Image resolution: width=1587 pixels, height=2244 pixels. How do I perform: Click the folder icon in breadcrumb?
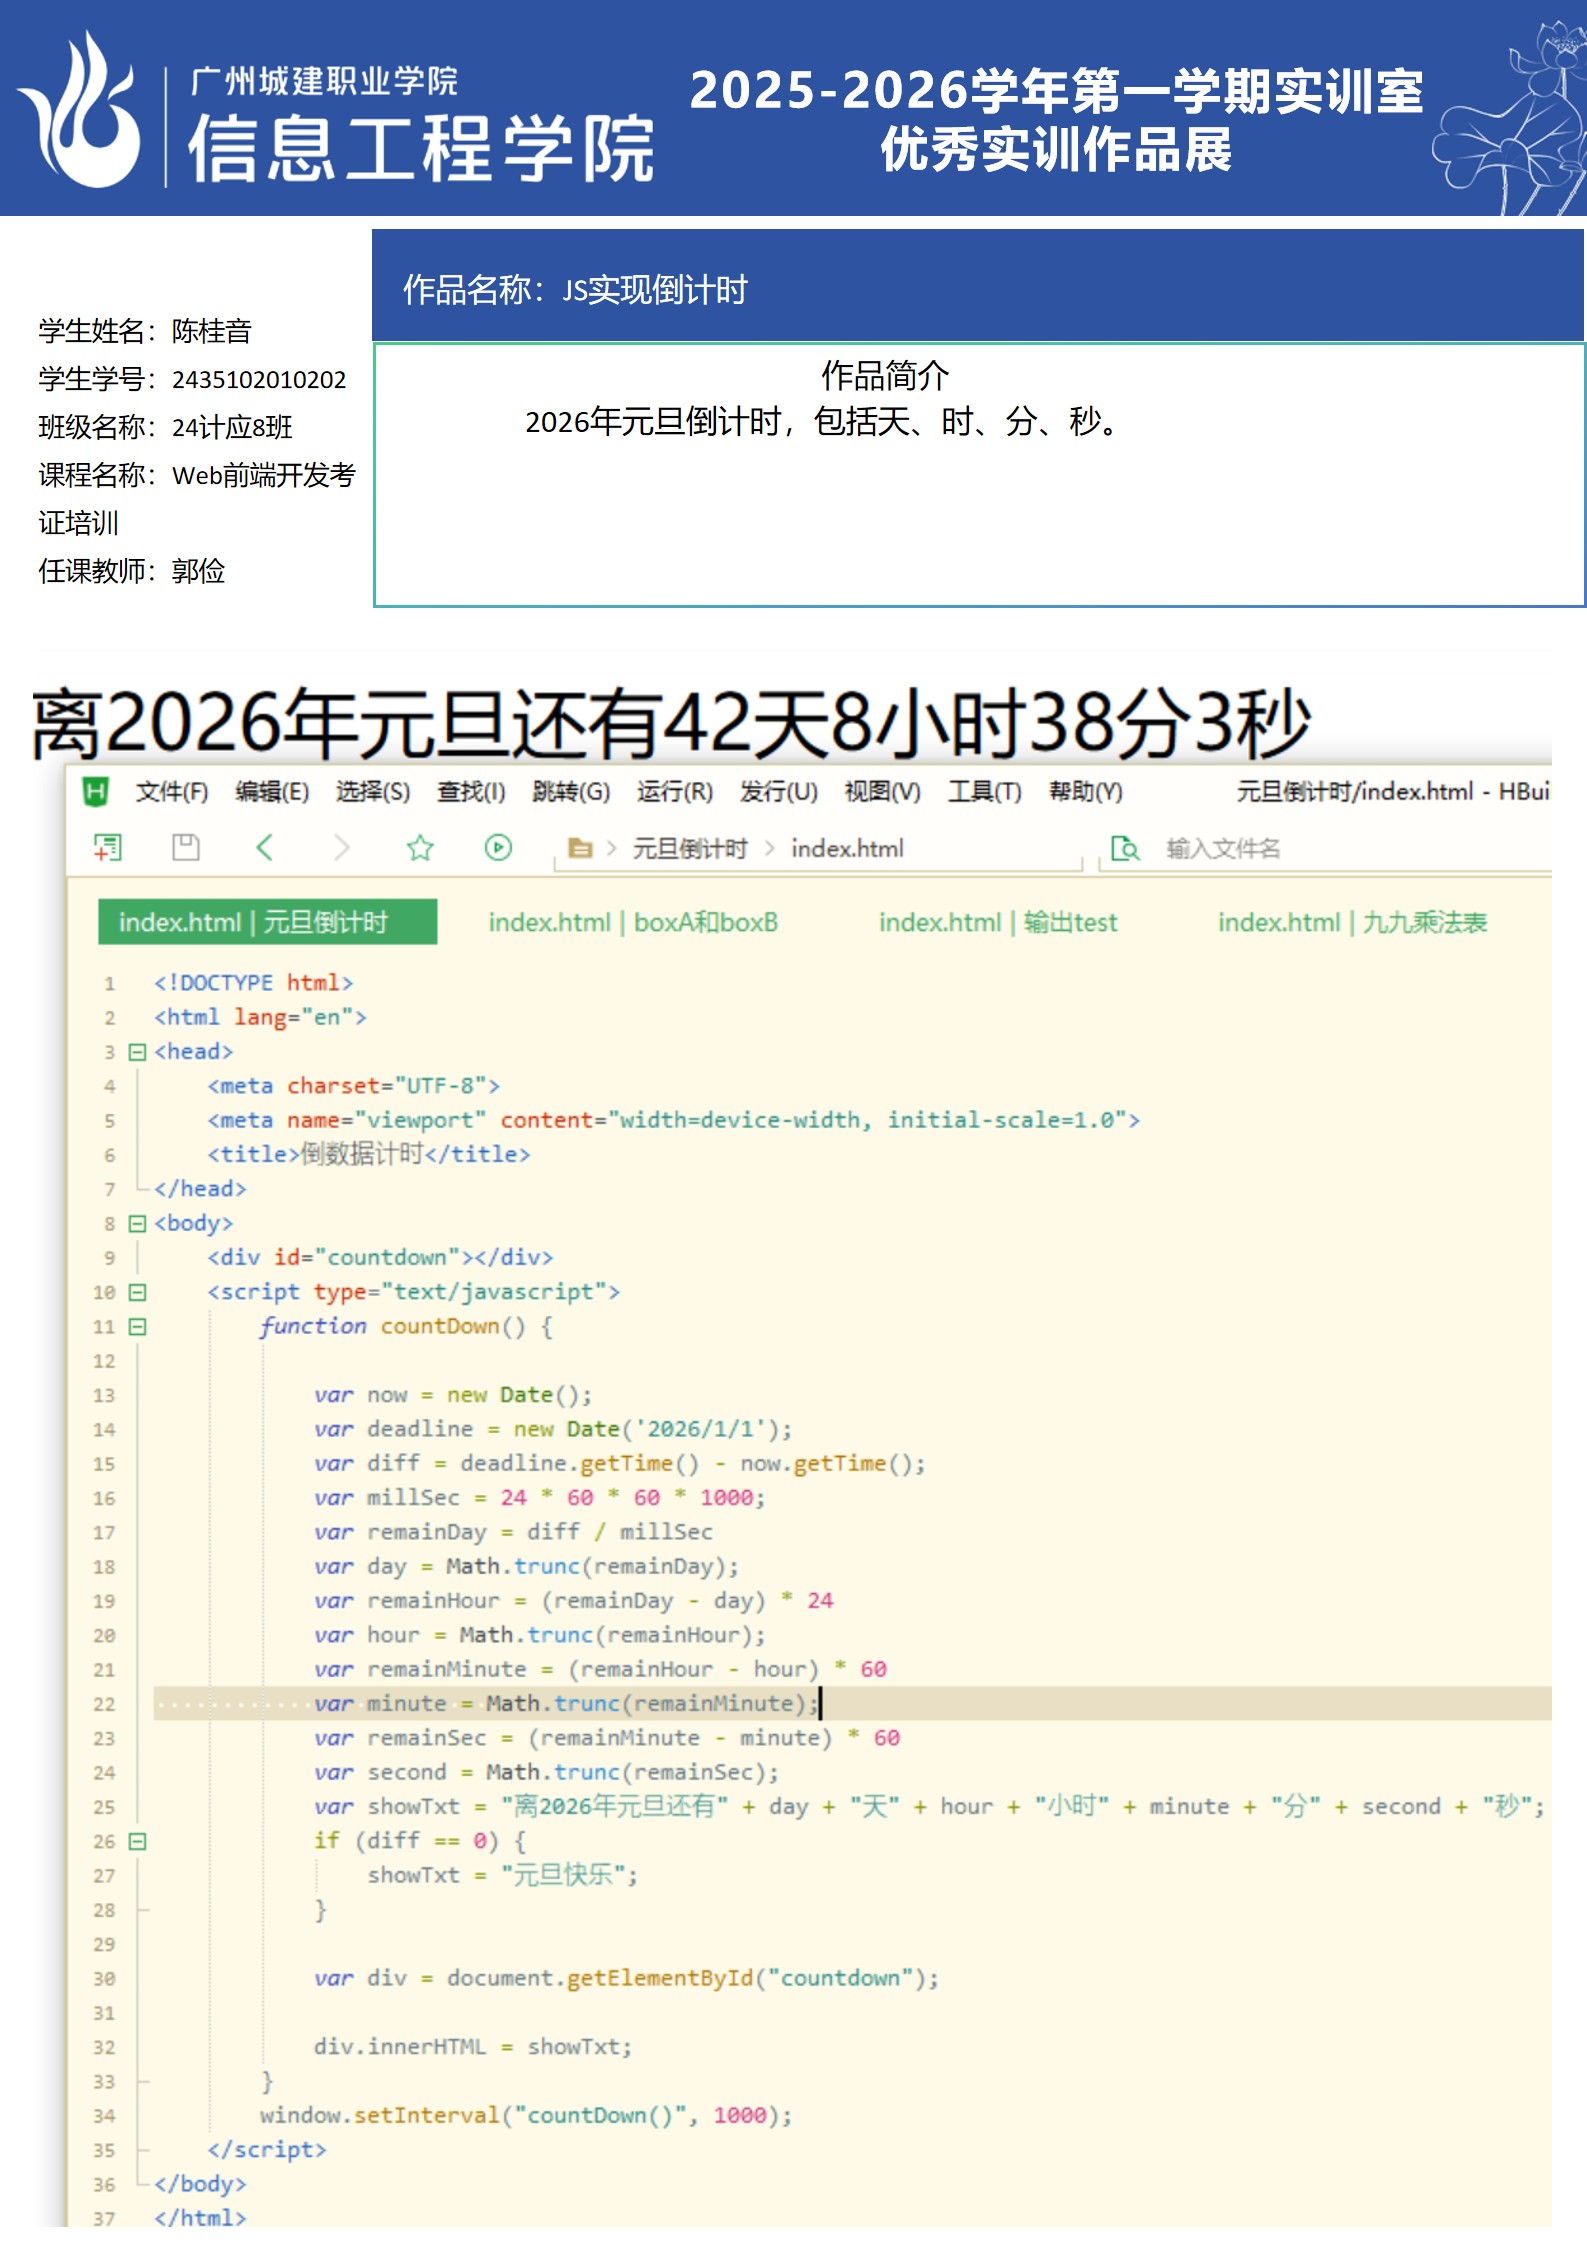[x=580, y=849]
